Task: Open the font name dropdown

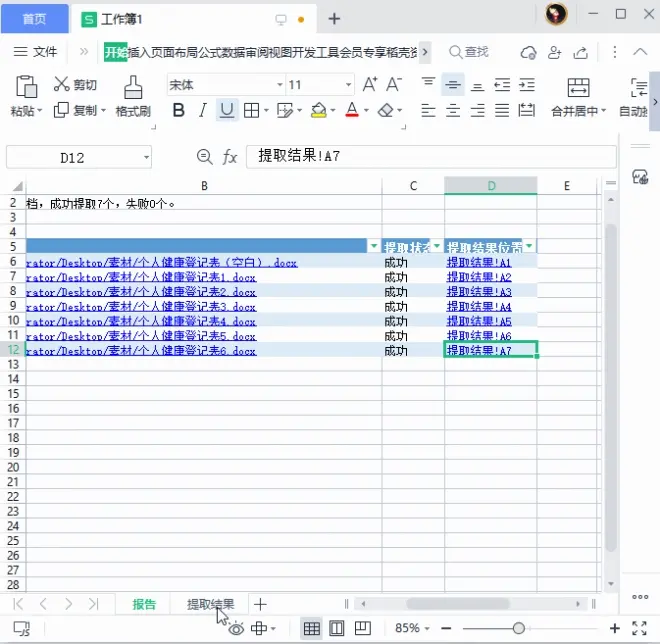Action: pyautogui.click(x=279, y=85)
